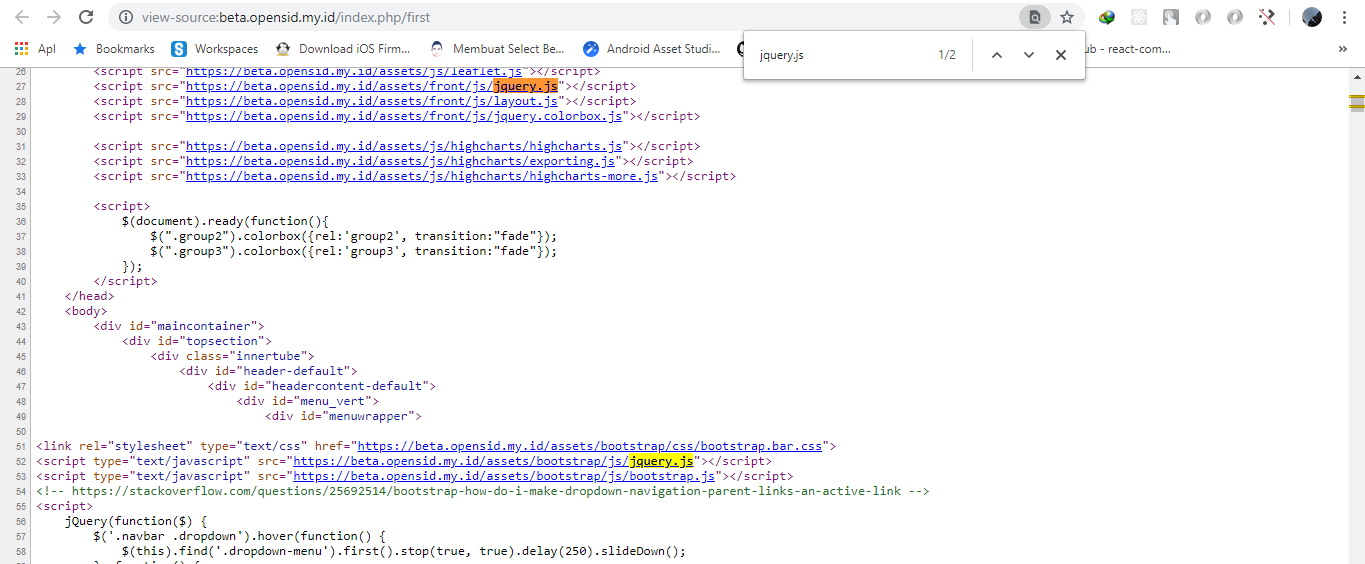Show hidden bookmarks with double chevron

(1342, 48)
